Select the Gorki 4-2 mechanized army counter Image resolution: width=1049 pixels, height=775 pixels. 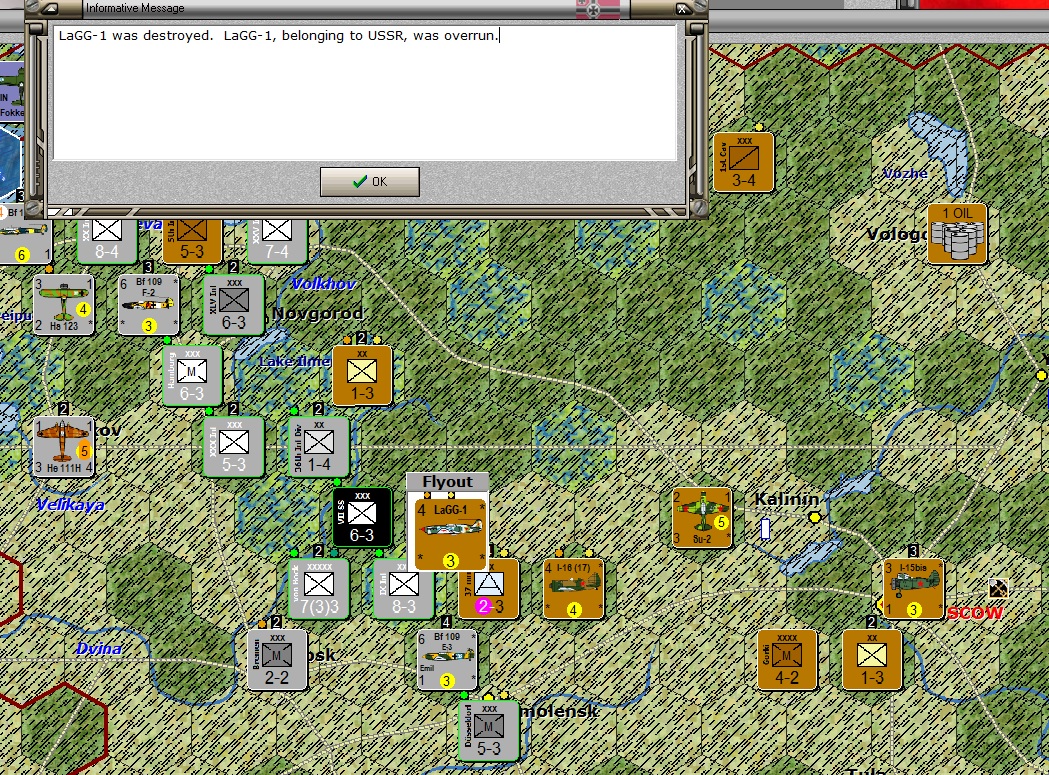[x=787, y=659]
